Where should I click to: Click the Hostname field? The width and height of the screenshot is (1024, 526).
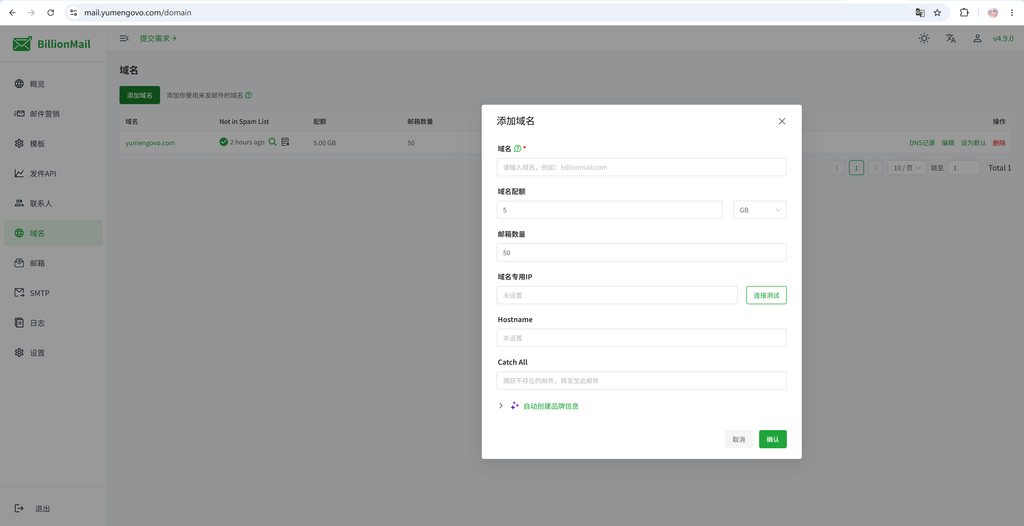coord(641,338)
